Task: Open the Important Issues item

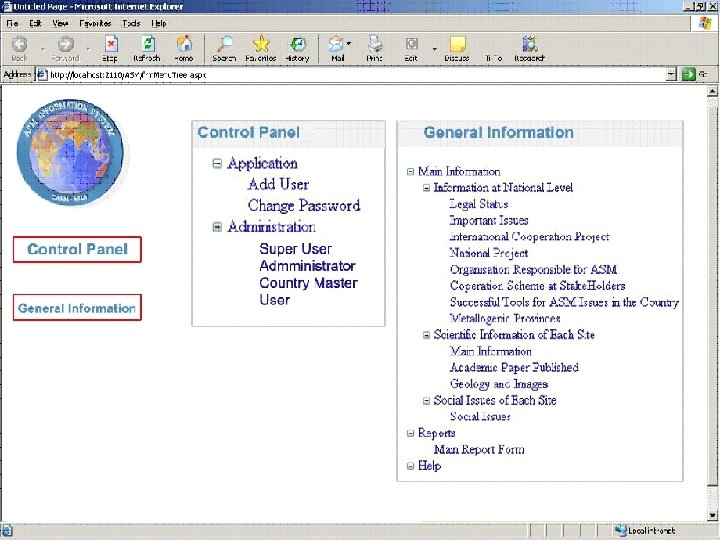Action: coord(489,220)
